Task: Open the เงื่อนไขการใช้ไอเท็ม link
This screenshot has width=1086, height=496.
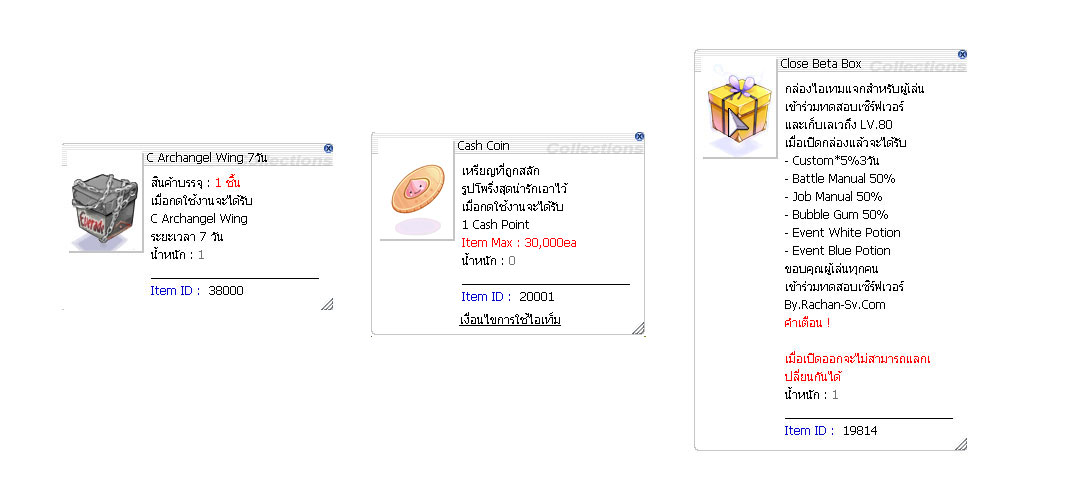Action: click(x=510, y=320)
